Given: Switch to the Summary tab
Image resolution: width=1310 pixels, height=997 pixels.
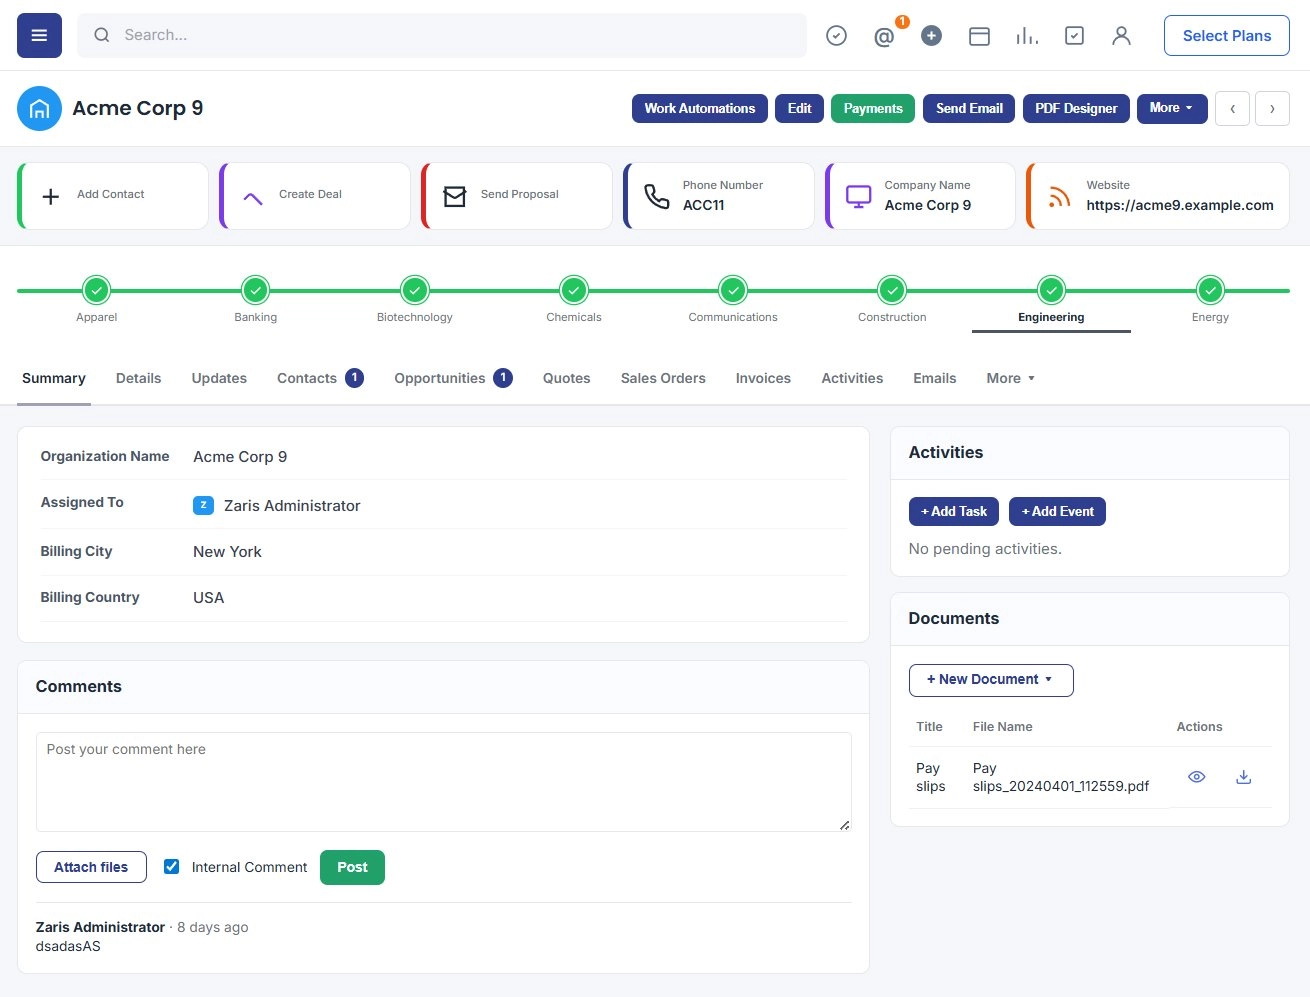Looking at the screenshot, I should (54, 378).
